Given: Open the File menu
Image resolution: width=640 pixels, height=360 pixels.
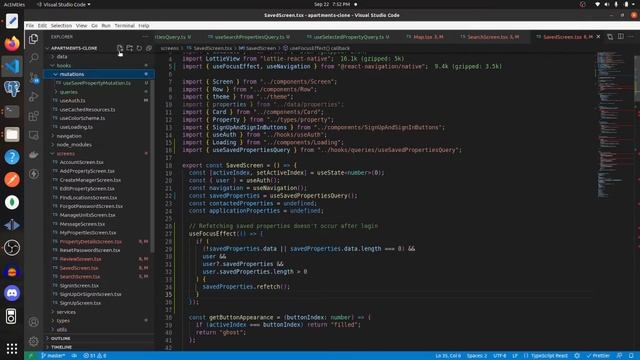Looking at the screenshot, I should coord(30,25).
